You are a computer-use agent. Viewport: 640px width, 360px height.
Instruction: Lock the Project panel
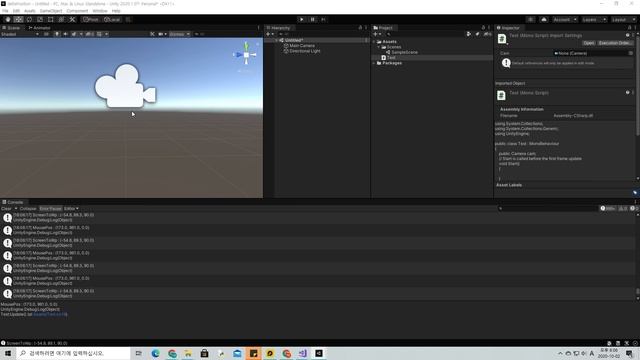[x=483, y=28]
